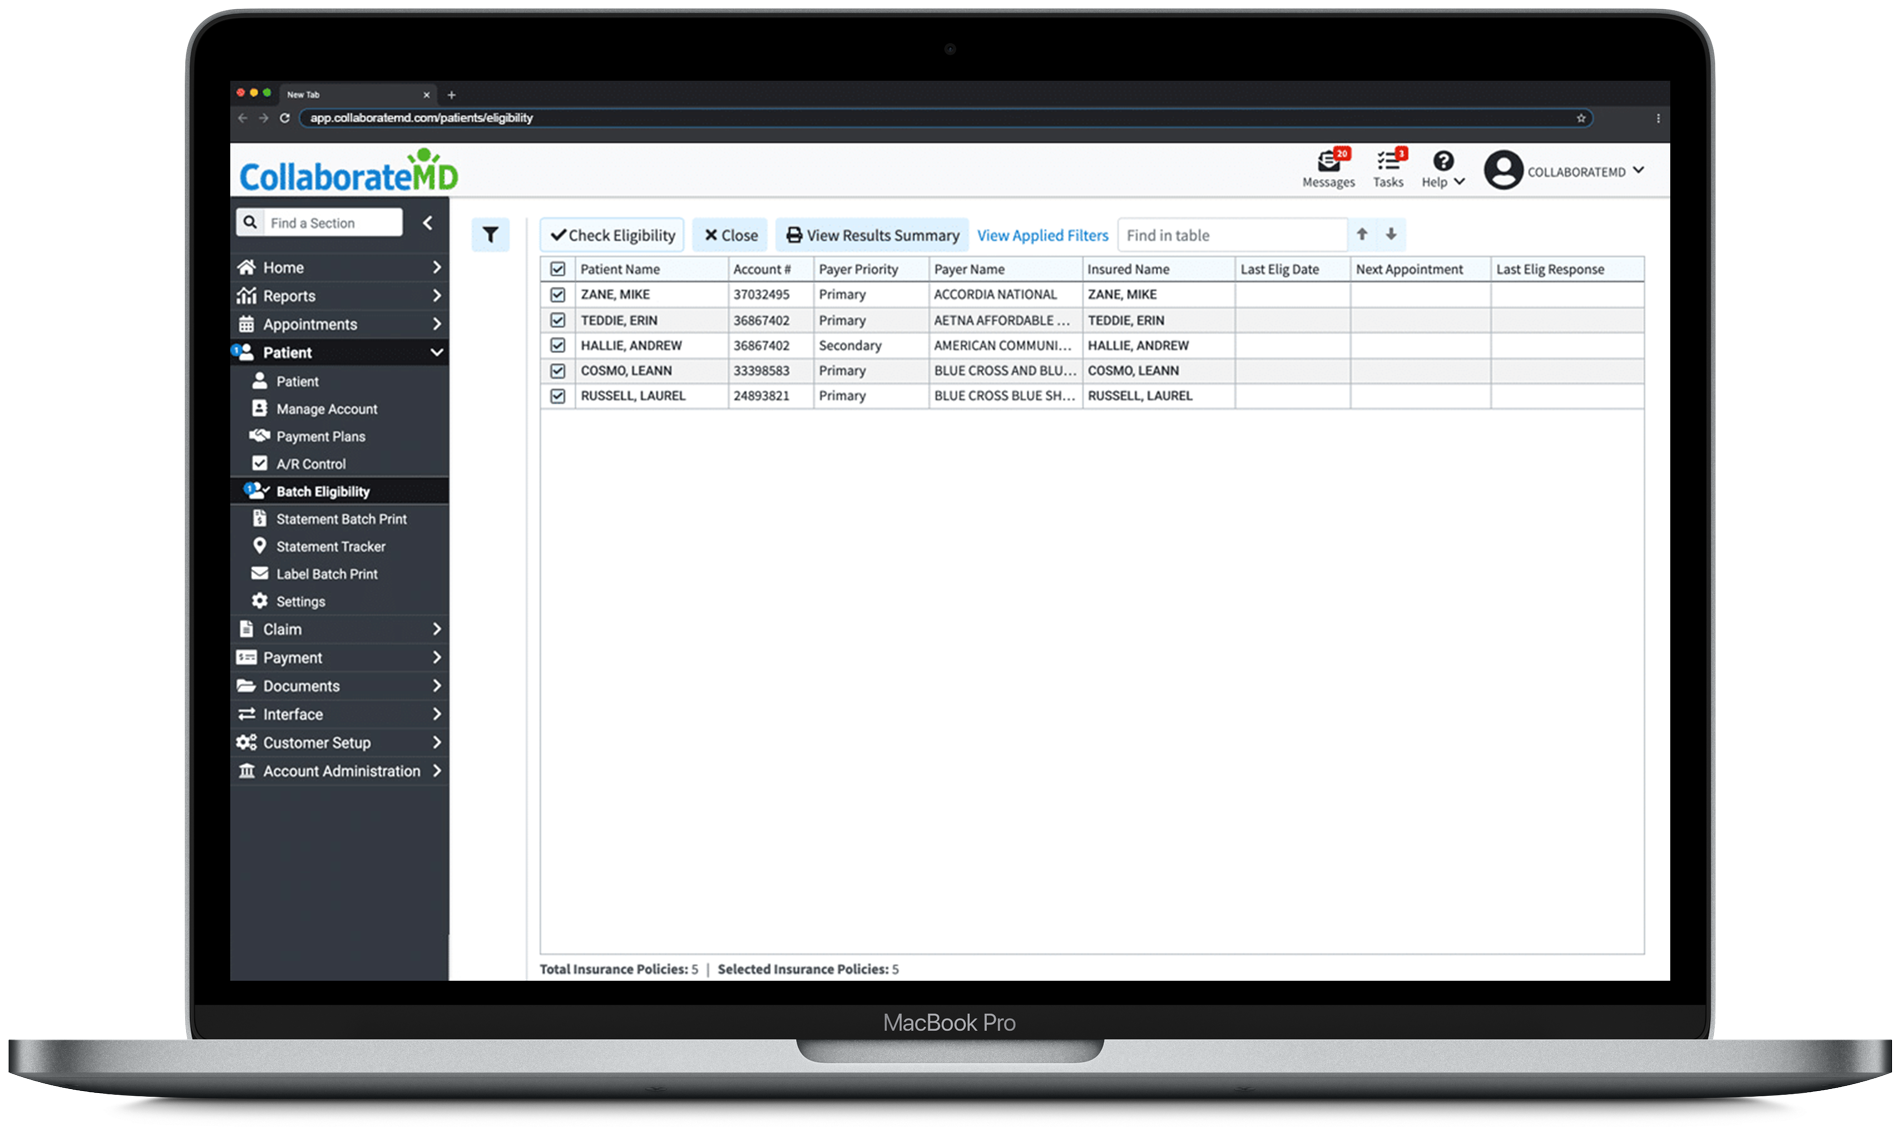1900x1130 pixels.
Task: Collapse the sidebar using the chevron arrow
Action: pos(429,222)
